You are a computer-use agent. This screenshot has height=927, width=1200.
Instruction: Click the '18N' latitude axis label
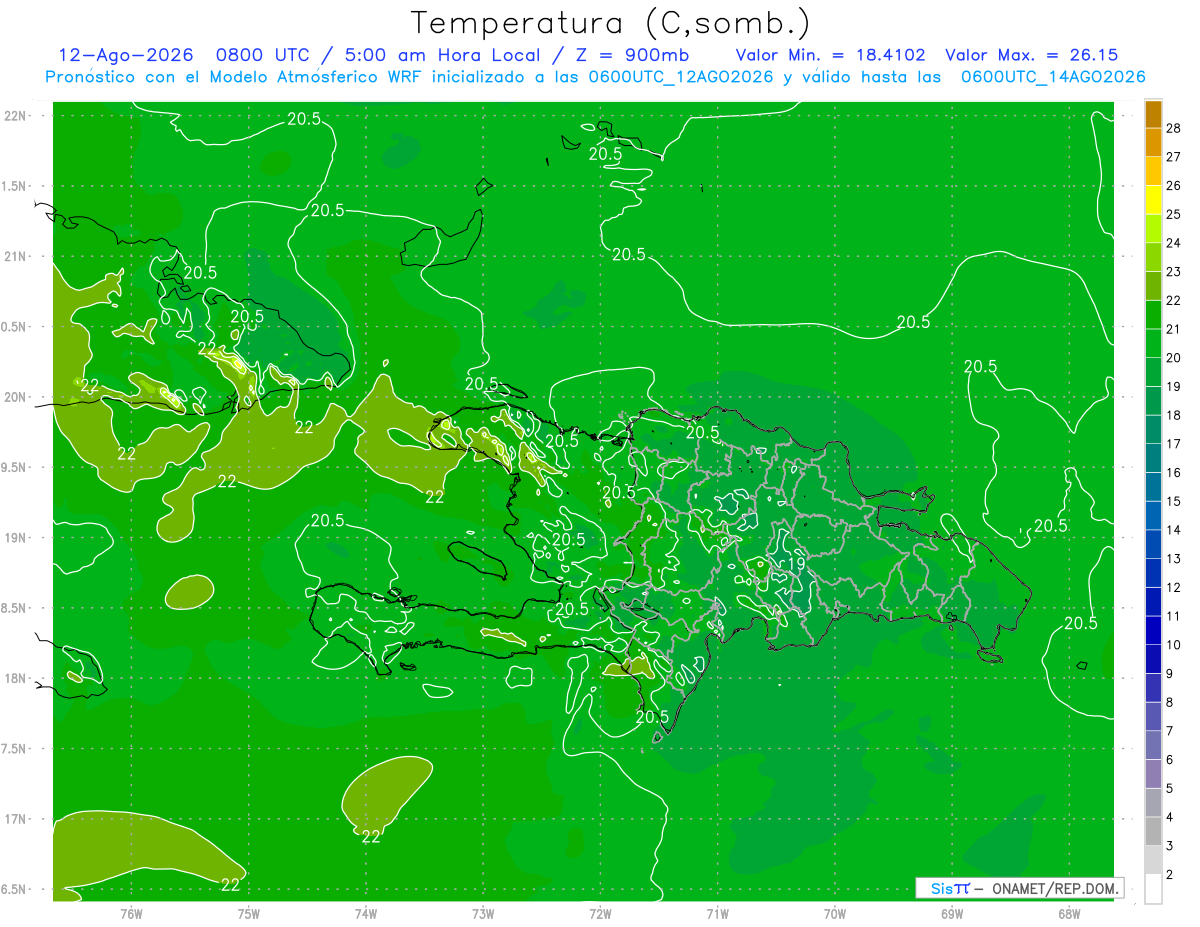point(15,678)
